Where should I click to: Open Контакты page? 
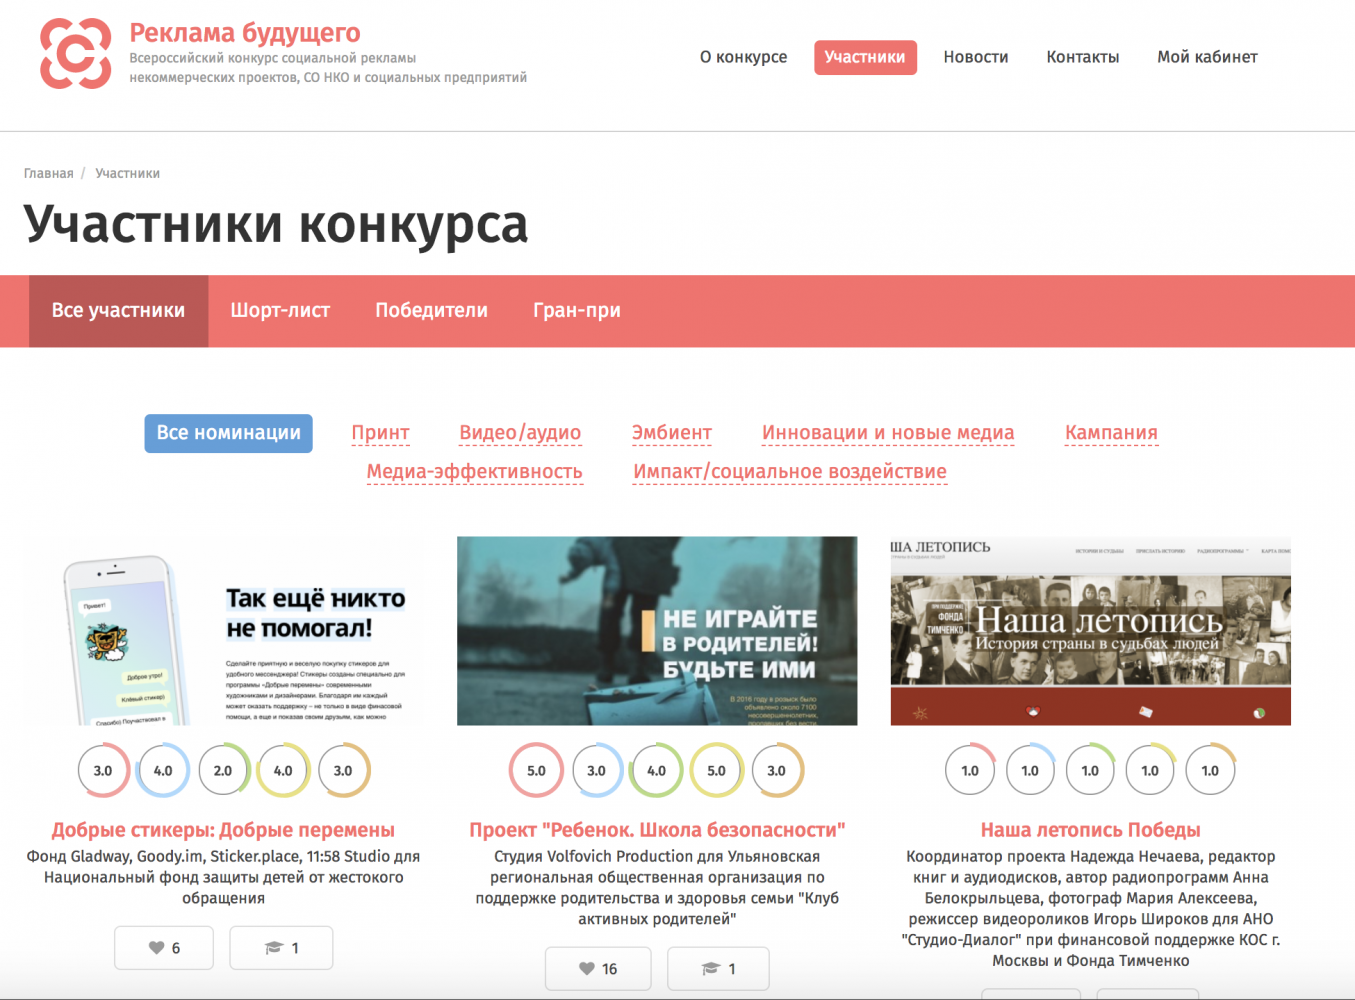coord(1083,57)
